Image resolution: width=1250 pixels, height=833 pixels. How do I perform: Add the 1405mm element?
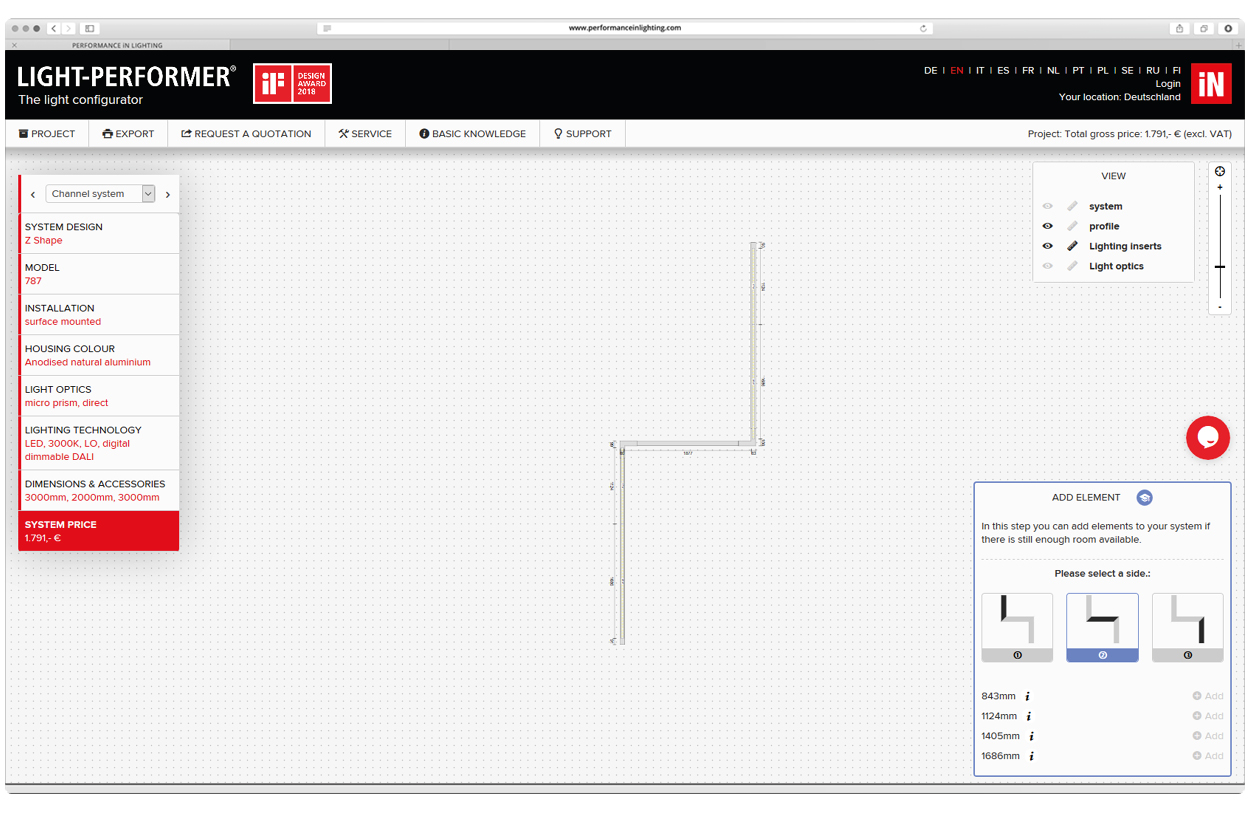(x=1208, y=736)
